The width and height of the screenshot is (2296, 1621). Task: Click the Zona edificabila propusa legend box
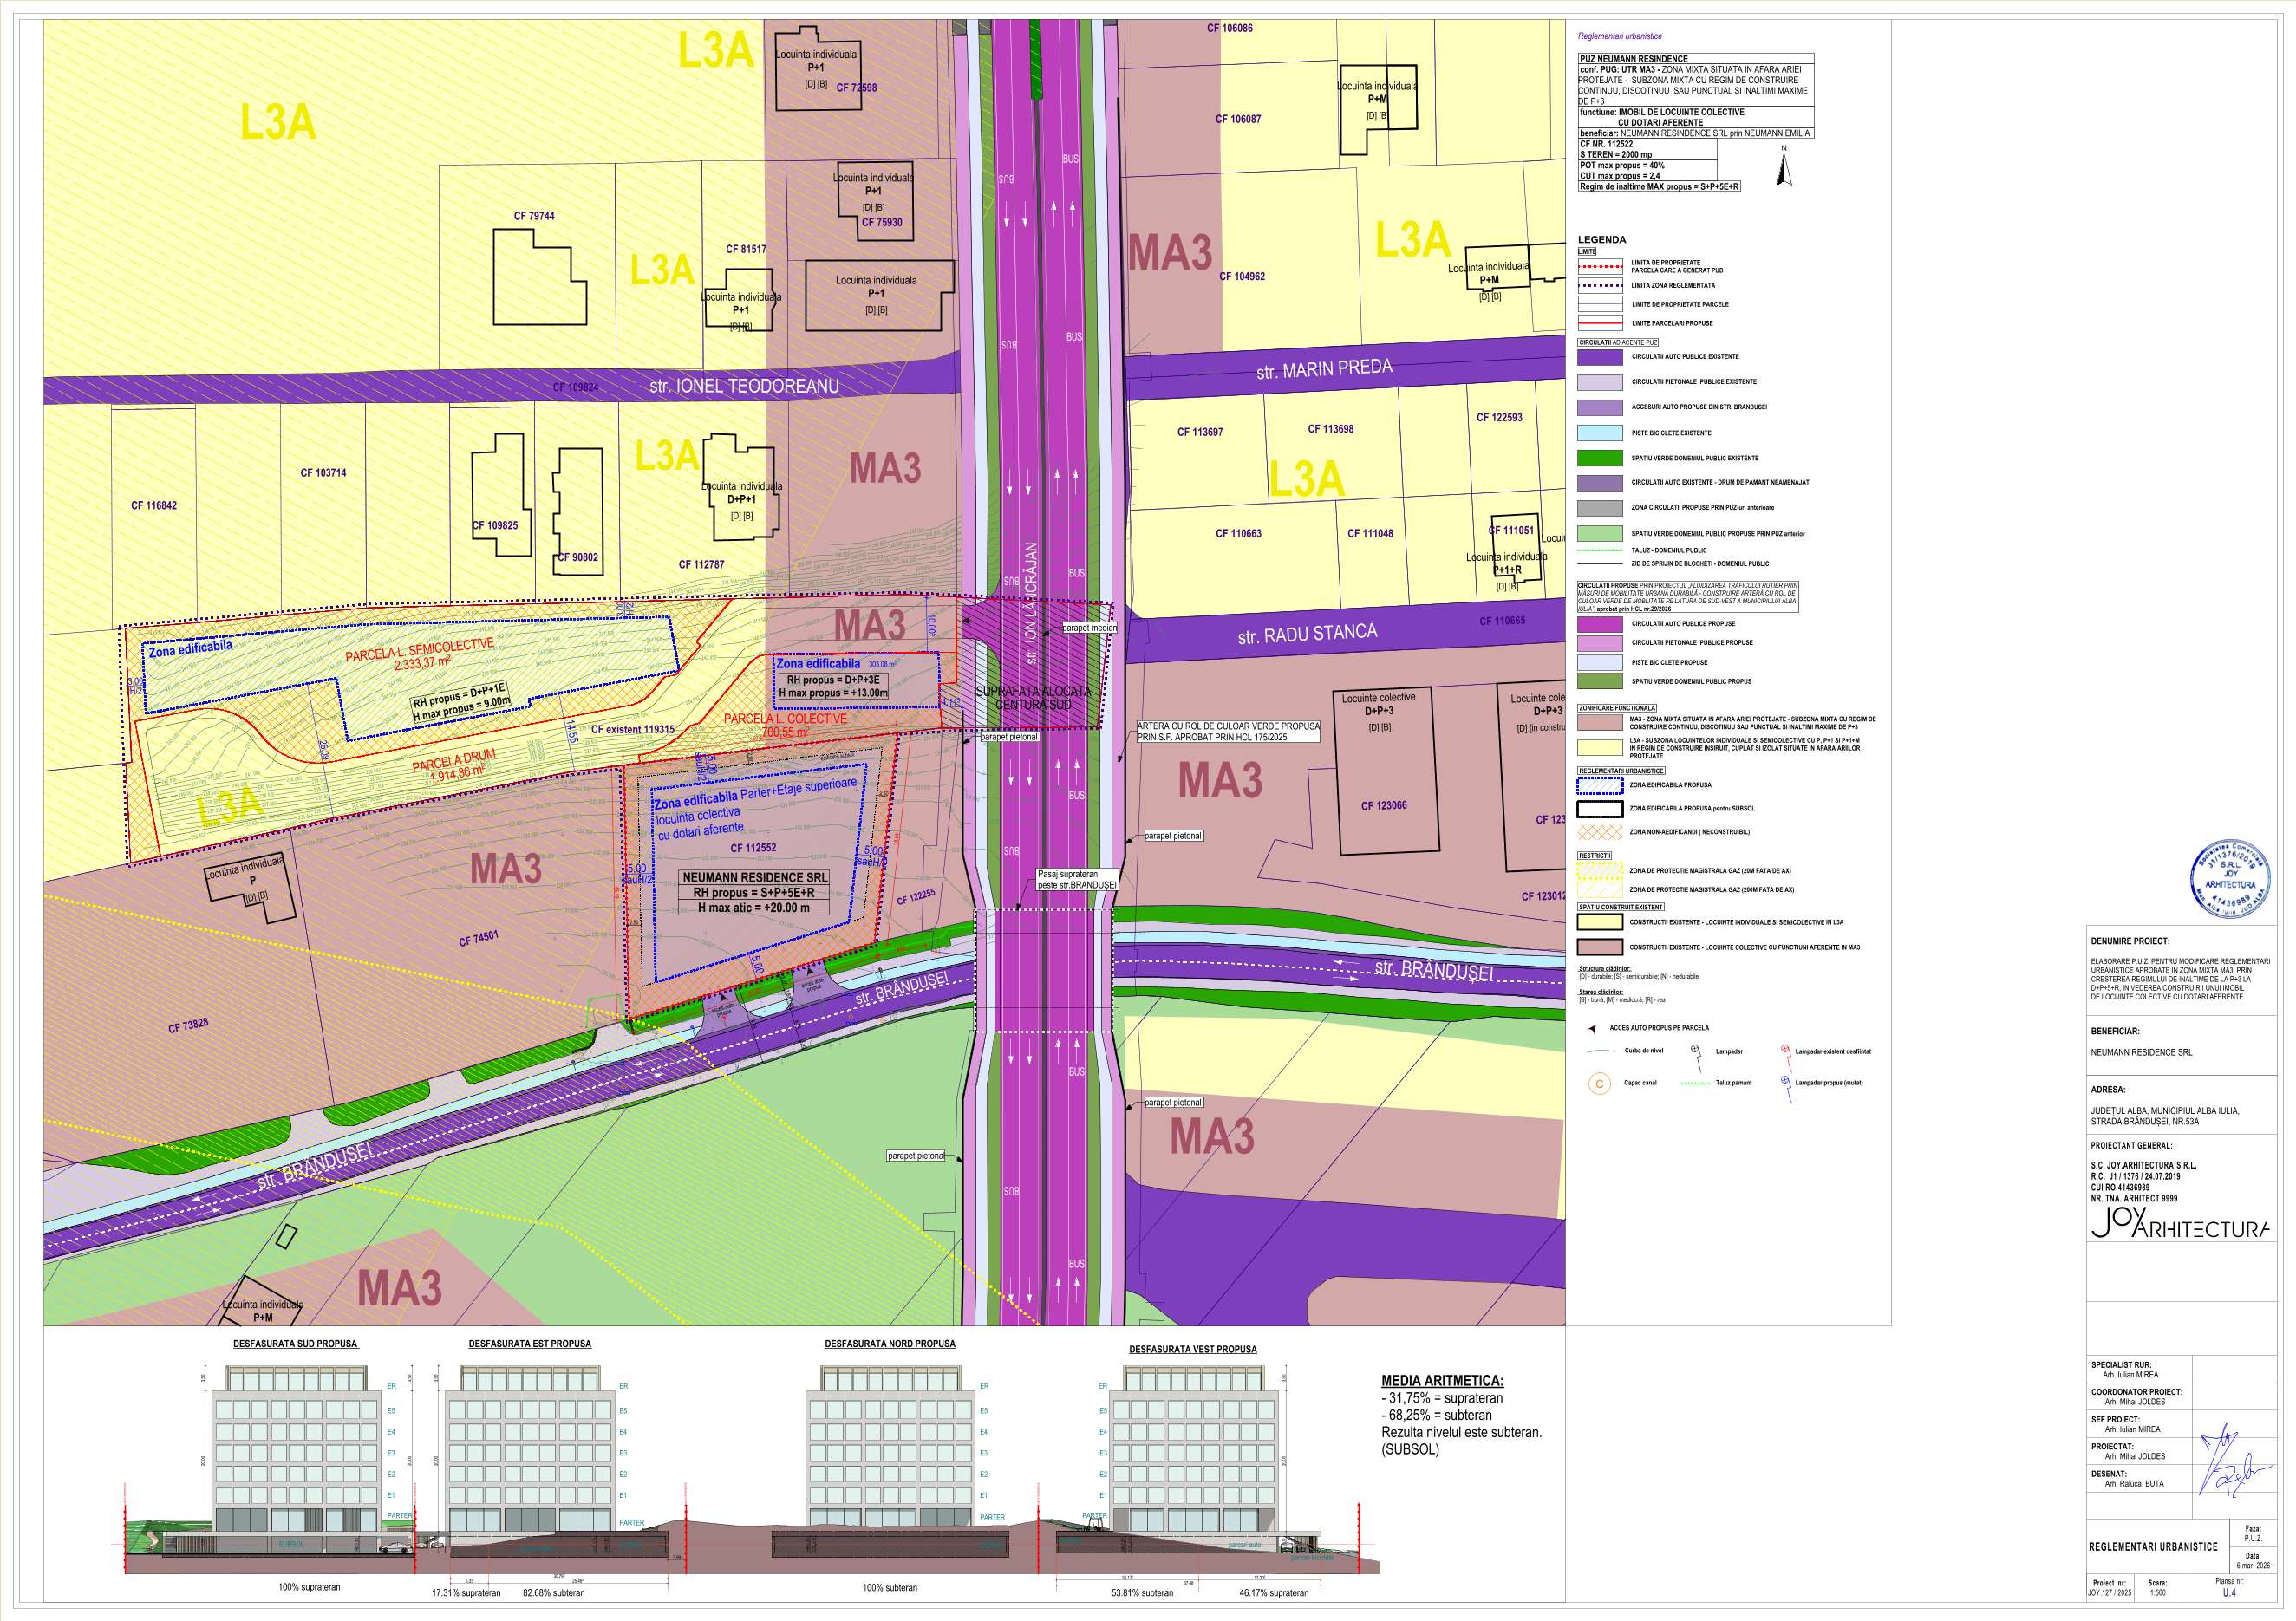pos(1599,785)
